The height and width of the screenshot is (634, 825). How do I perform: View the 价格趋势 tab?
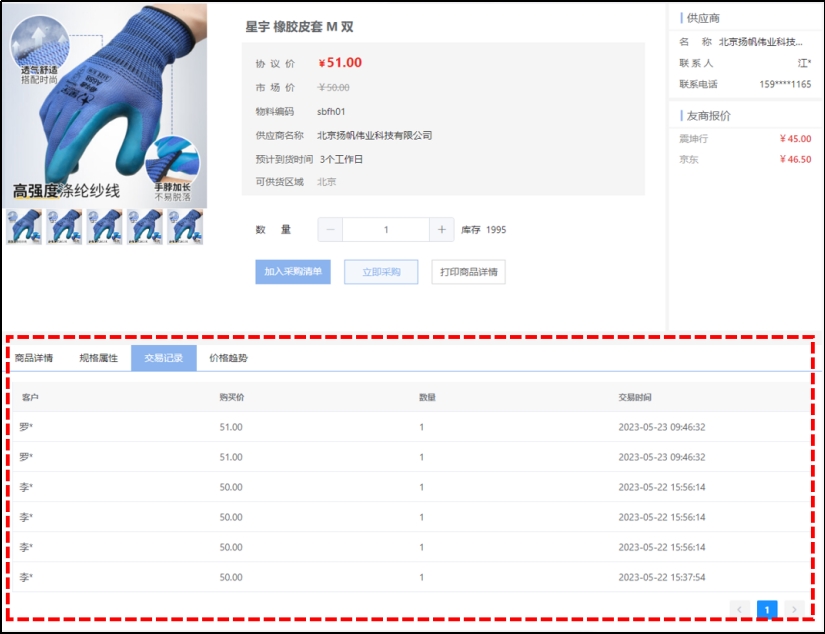coord(229,358)
